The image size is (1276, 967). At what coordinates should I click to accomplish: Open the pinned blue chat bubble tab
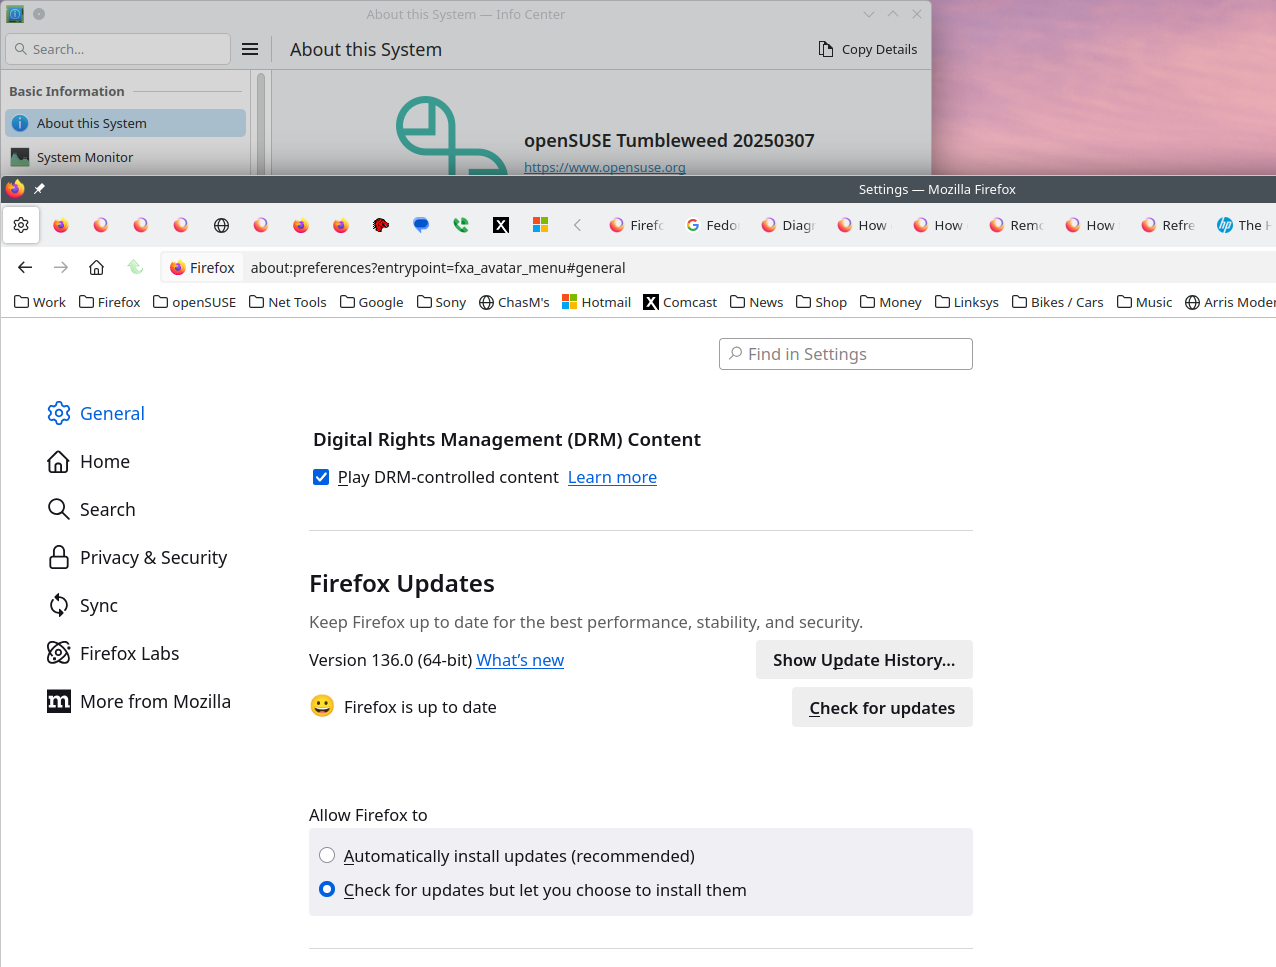click(x=421, y=225)
